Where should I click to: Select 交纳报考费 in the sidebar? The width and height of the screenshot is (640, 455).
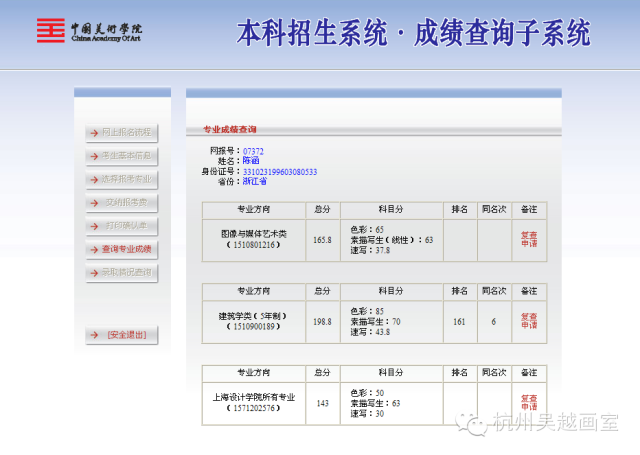(122, 202)
